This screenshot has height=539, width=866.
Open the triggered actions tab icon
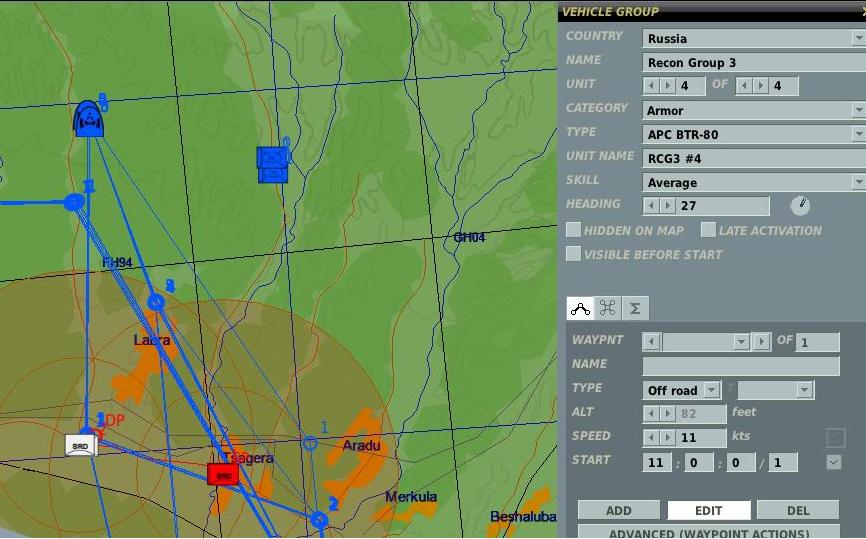pyautogui.click(x=607, y=308)
